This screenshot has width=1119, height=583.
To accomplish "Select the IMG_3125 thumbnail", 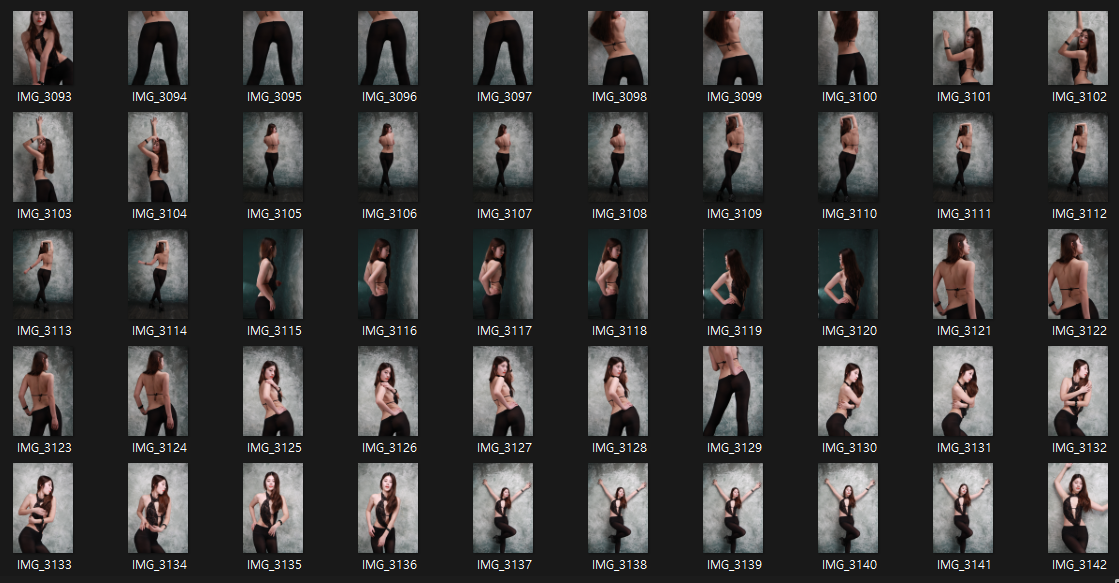I will (273, 391).
